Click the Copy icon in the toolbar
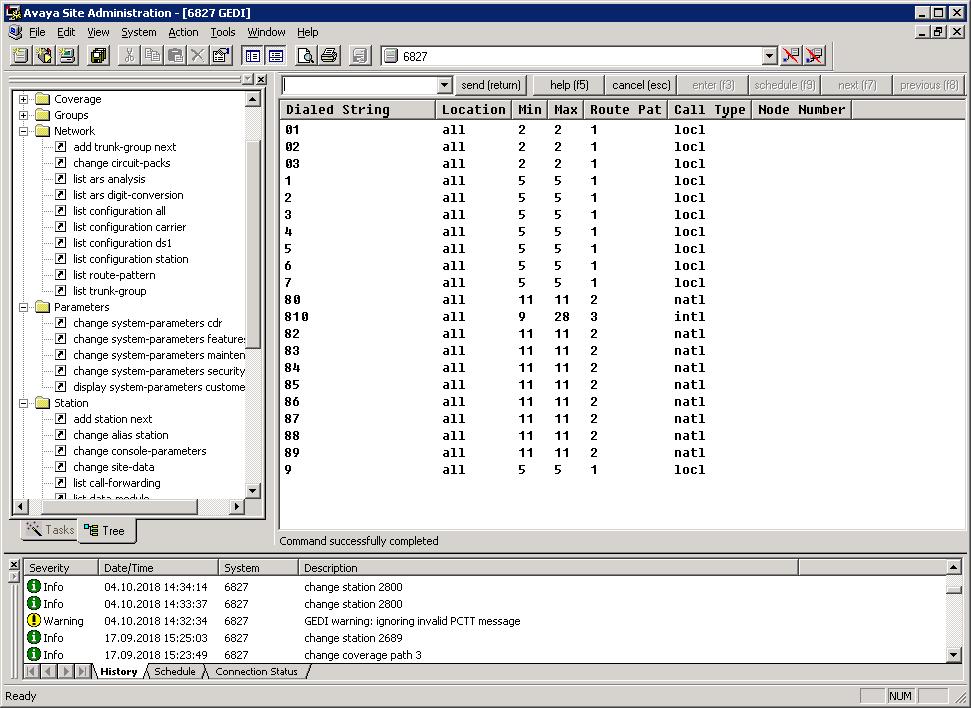Viewport: 971px width, 708px height. coord(152,56)
